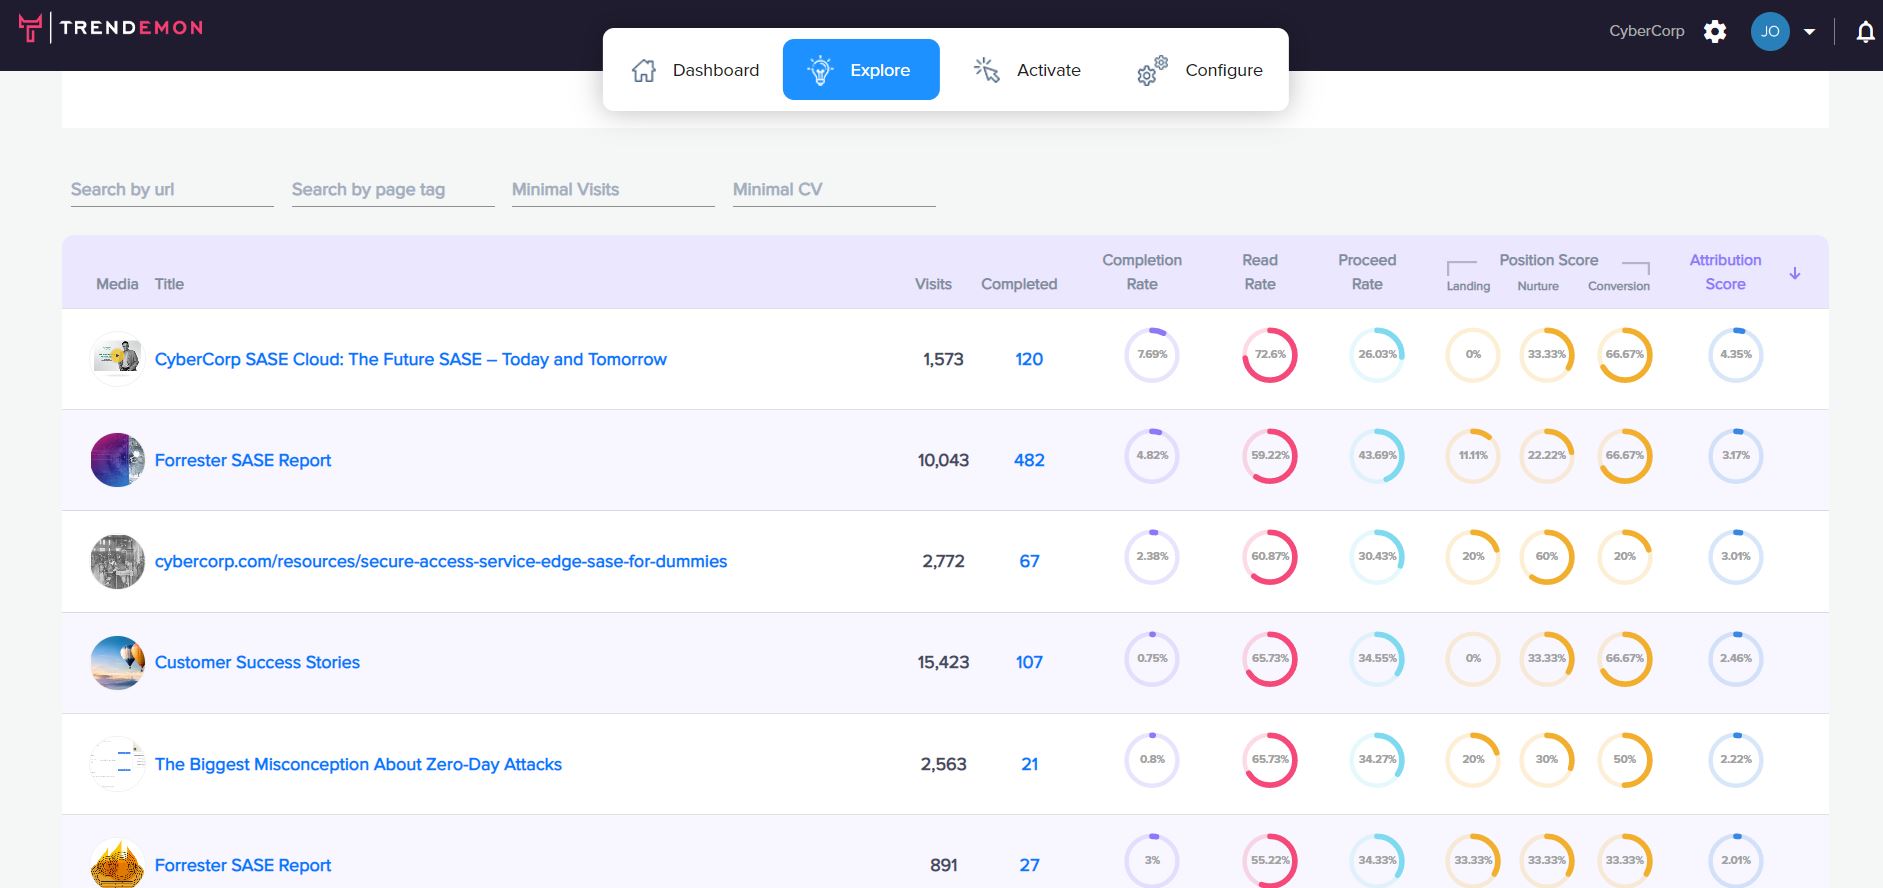Screen dimensions: 1883x888
Task: Open Biggest Misconception About Zero-Day Attacks link
Action: click(358, 764)
